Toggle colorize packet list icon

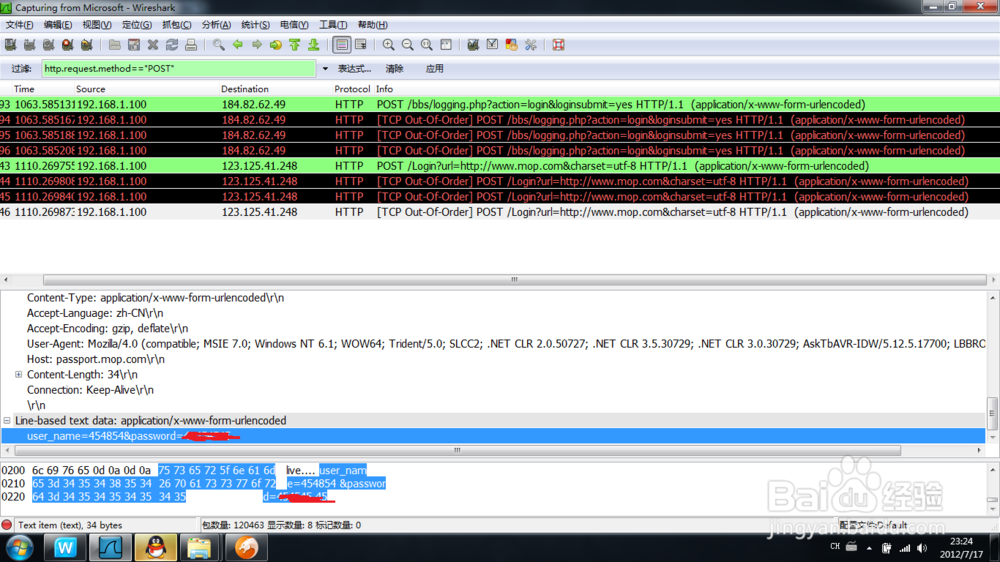(x=342, y=45)
